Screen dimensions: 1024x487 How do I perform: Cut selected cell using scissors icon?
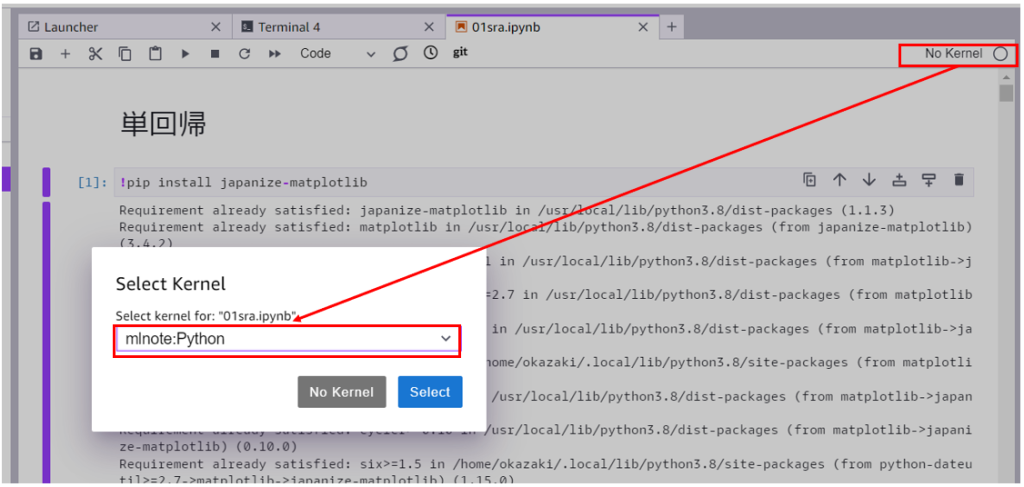tap(95, 54)
